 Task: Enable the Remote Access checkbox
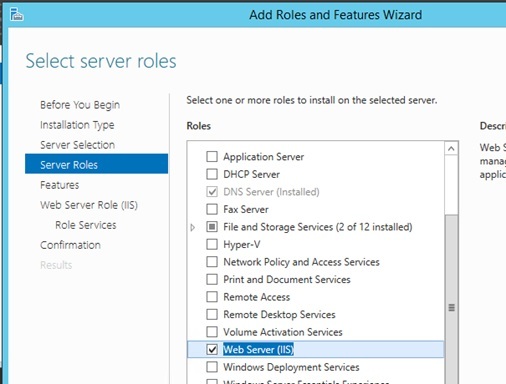(x=212, y=297)
